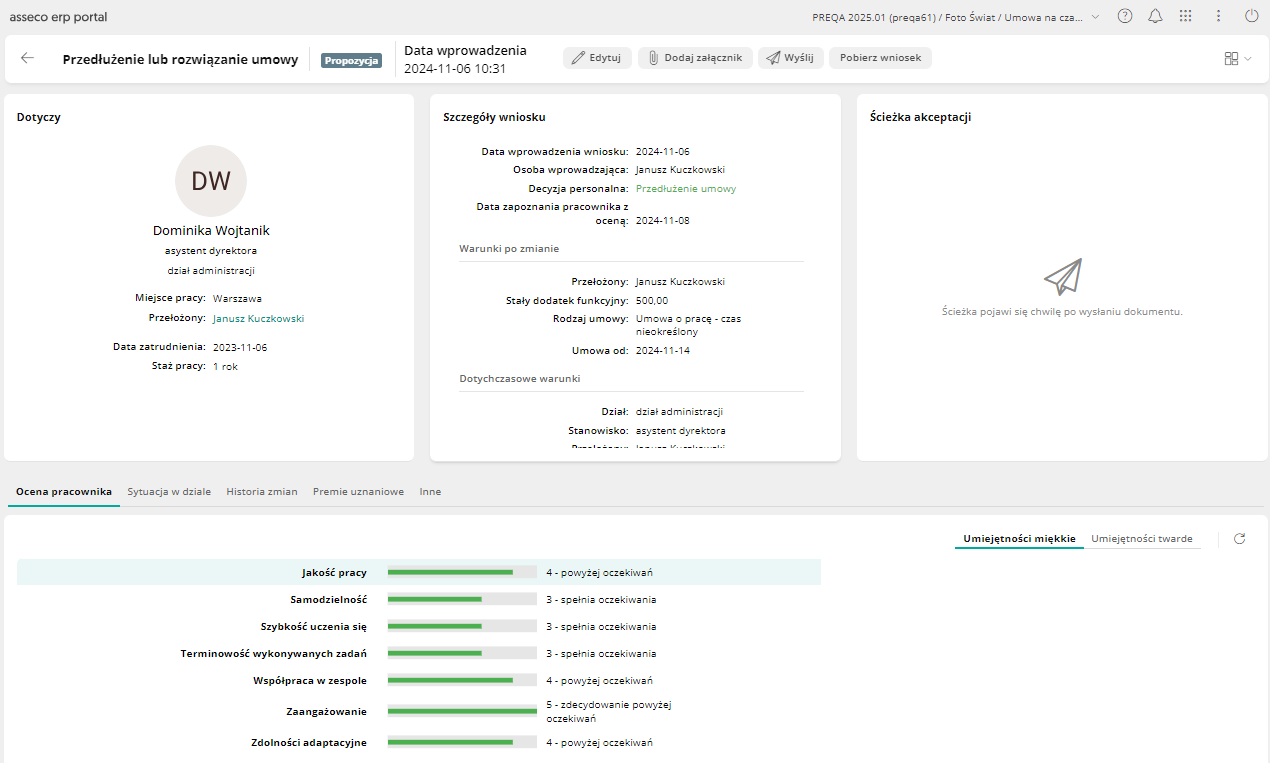Switch to Umiejętności twarde tab
Viewport: 1270px width, 763px height.
(x=1142, y=538)
